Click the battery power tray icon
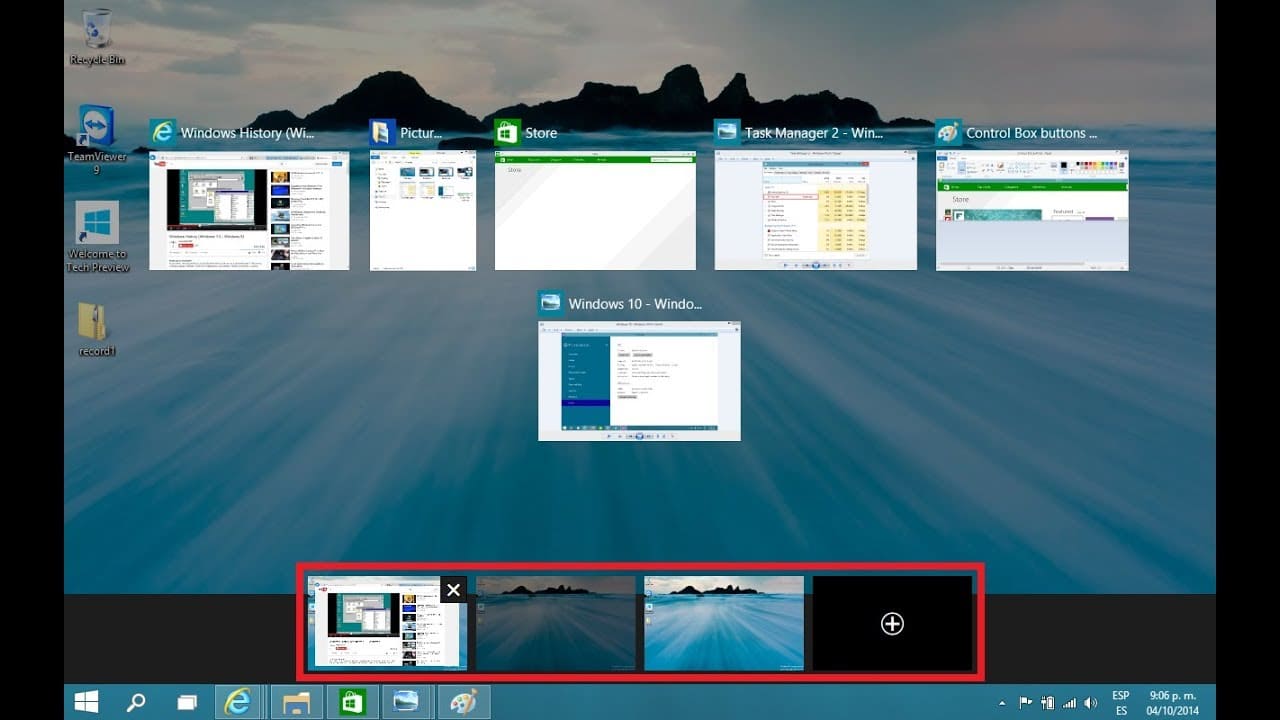Viewport: 1280px width, 720px height. pyautogui.click(x=1048, y=703)
